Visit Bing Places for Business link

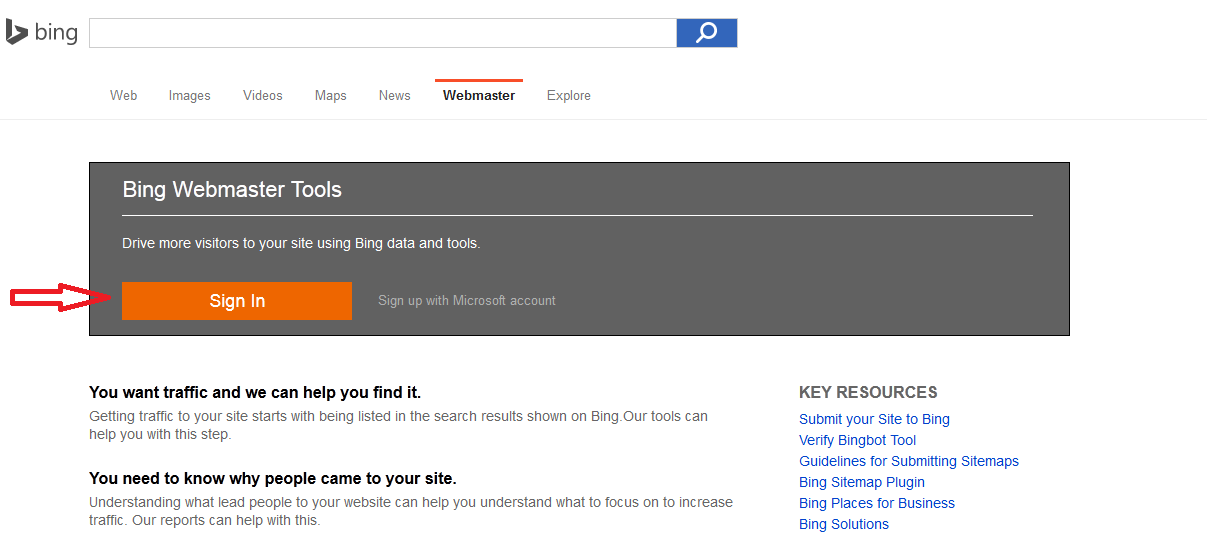[x=877, y=503]
